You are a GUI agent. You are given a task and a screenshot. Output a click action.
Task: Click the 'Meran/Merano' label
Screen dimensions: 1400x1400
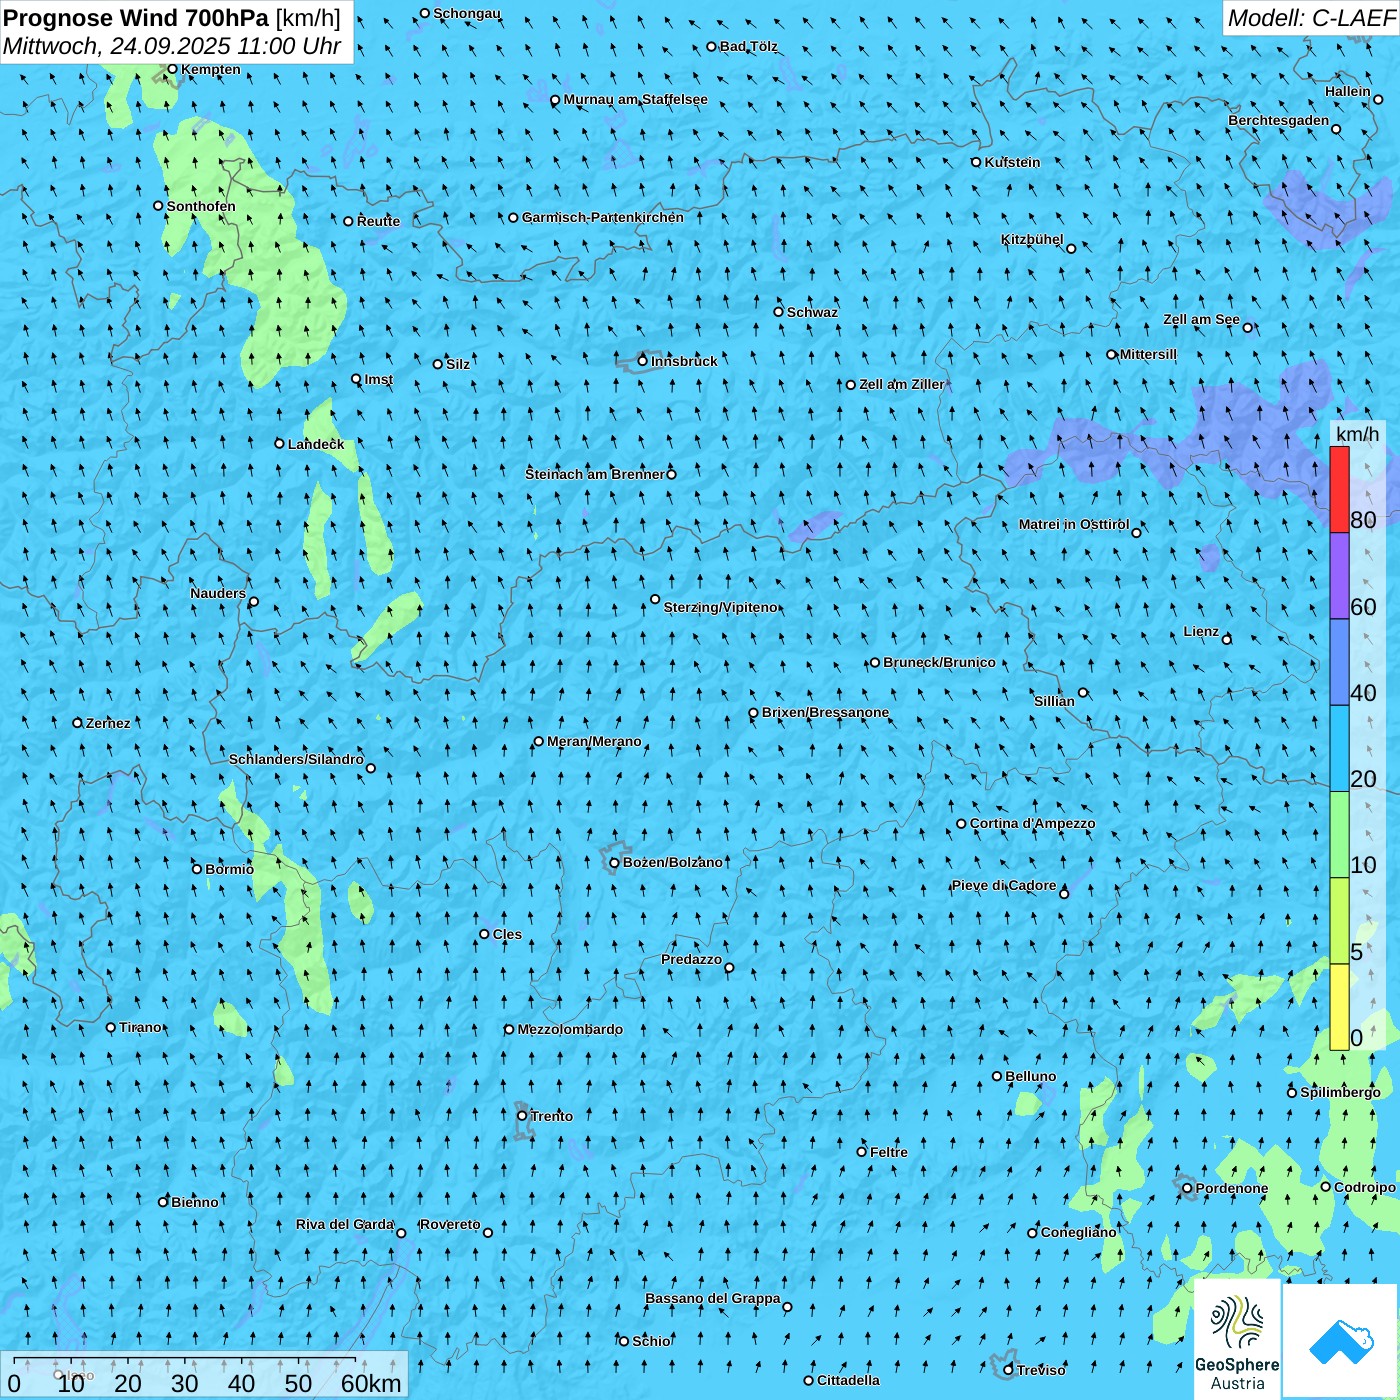pyautogui.click(x=595, y=741)
